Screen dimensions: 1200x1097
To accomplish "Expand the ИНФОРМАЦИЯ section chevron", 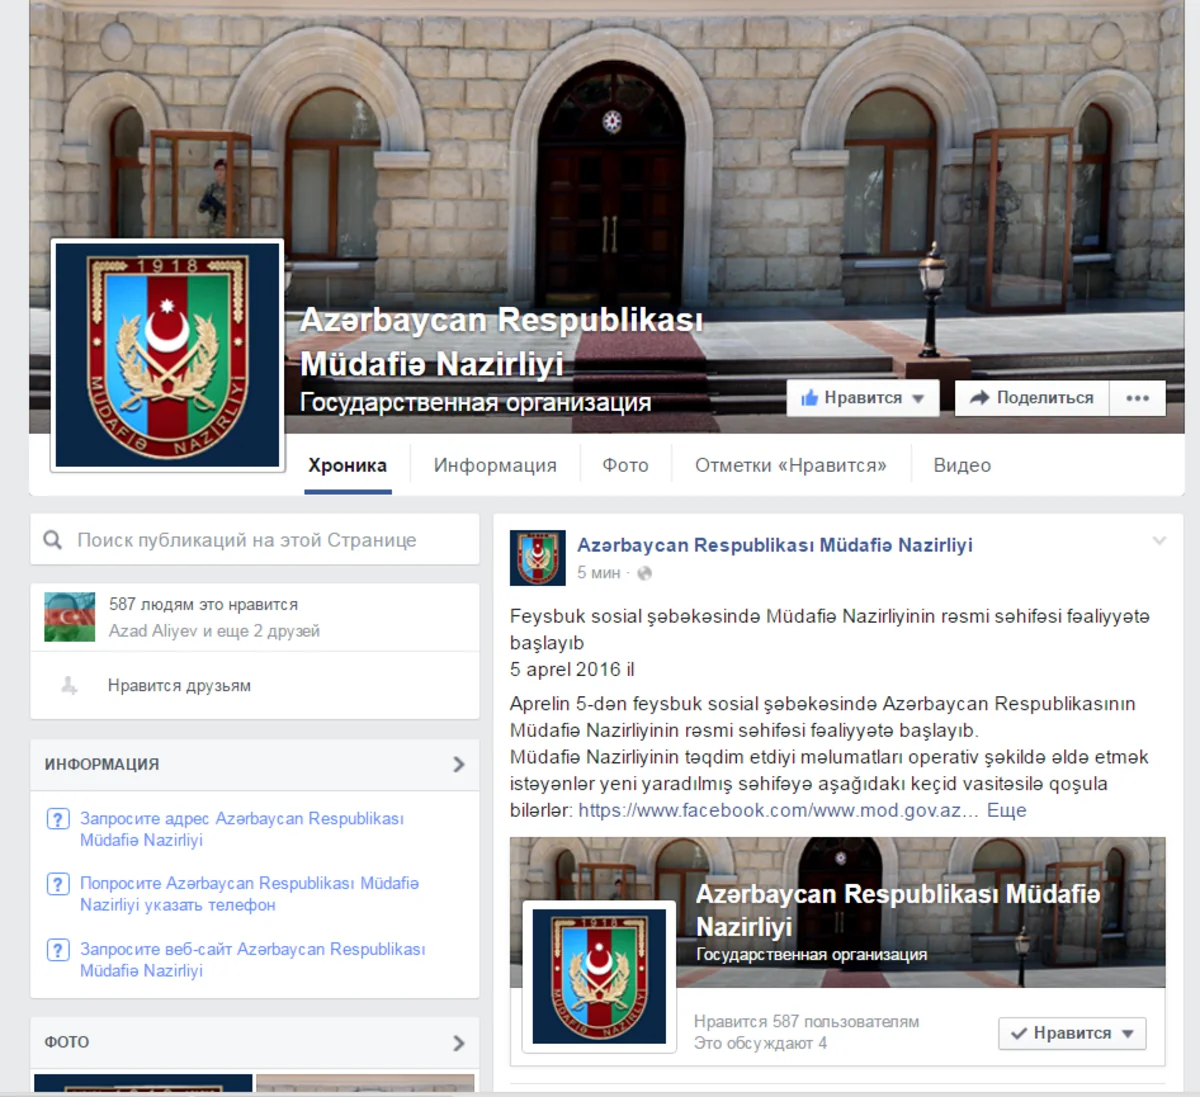I will click(459, 764).
